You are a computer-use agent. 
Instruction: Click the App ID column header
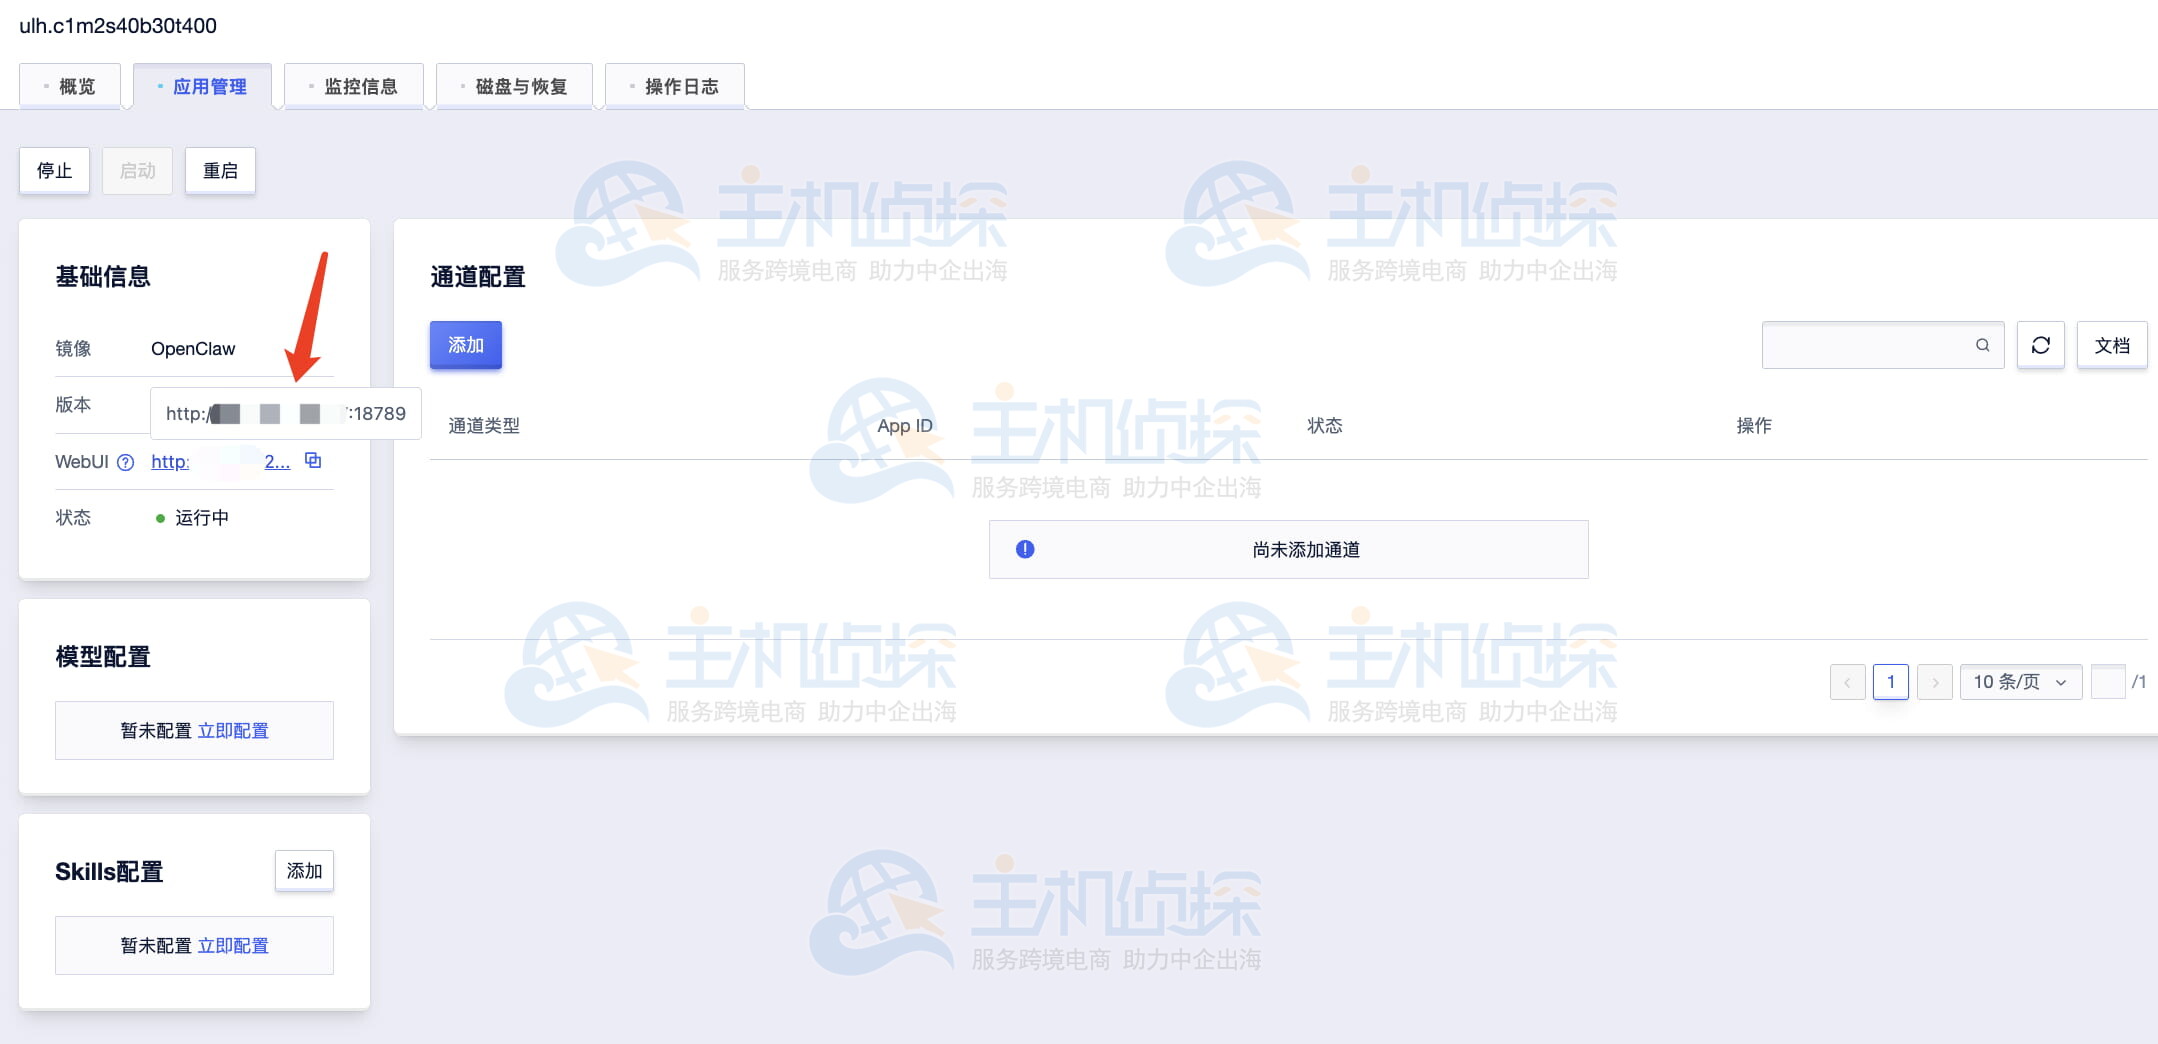click(x=905, y=426)
